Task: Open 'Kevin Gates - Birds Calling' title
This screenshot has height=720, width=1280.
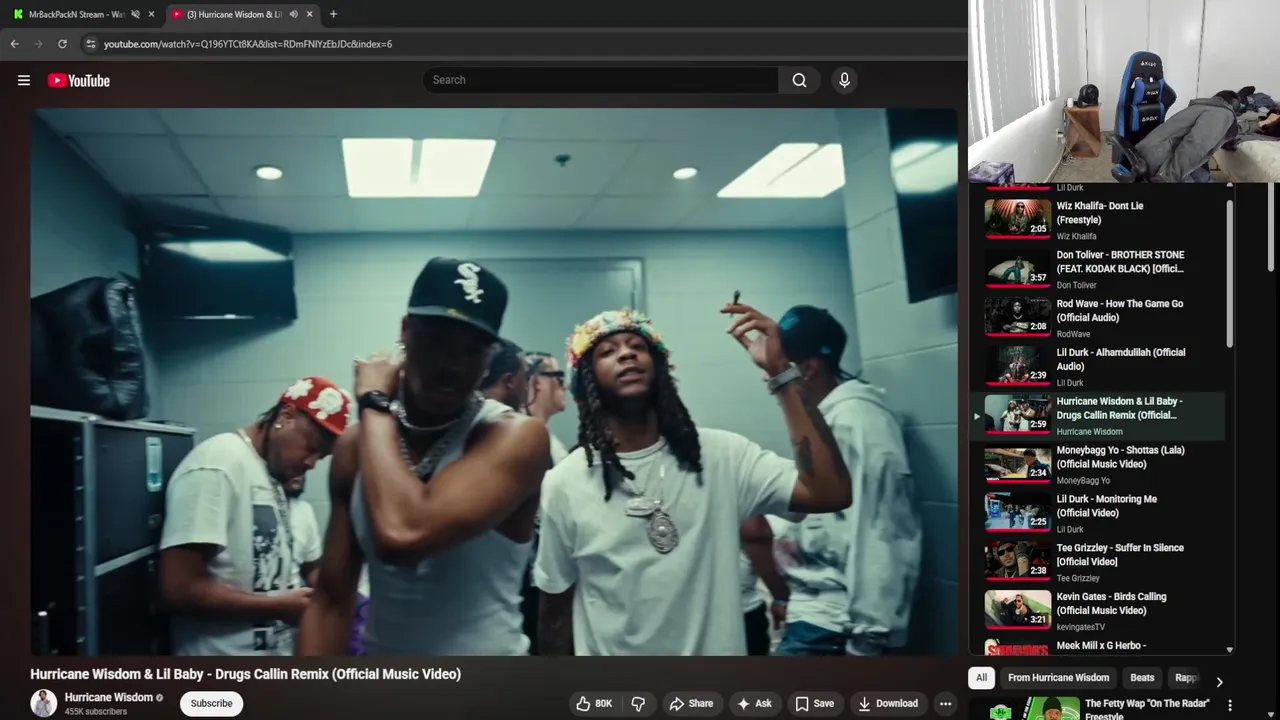Action: 1112,604
